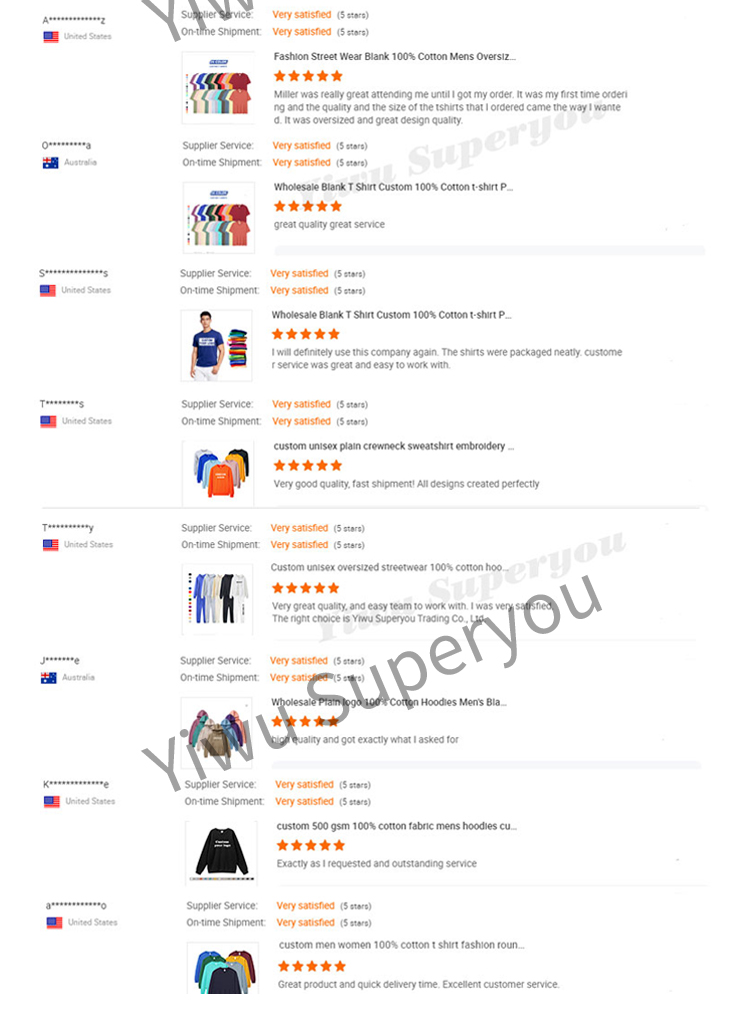Image resolution: width=750 pixels, height=1034 pixels.
Task: Click the Australia flag beside reviewer J***e
Action: [x=48, y=678]
